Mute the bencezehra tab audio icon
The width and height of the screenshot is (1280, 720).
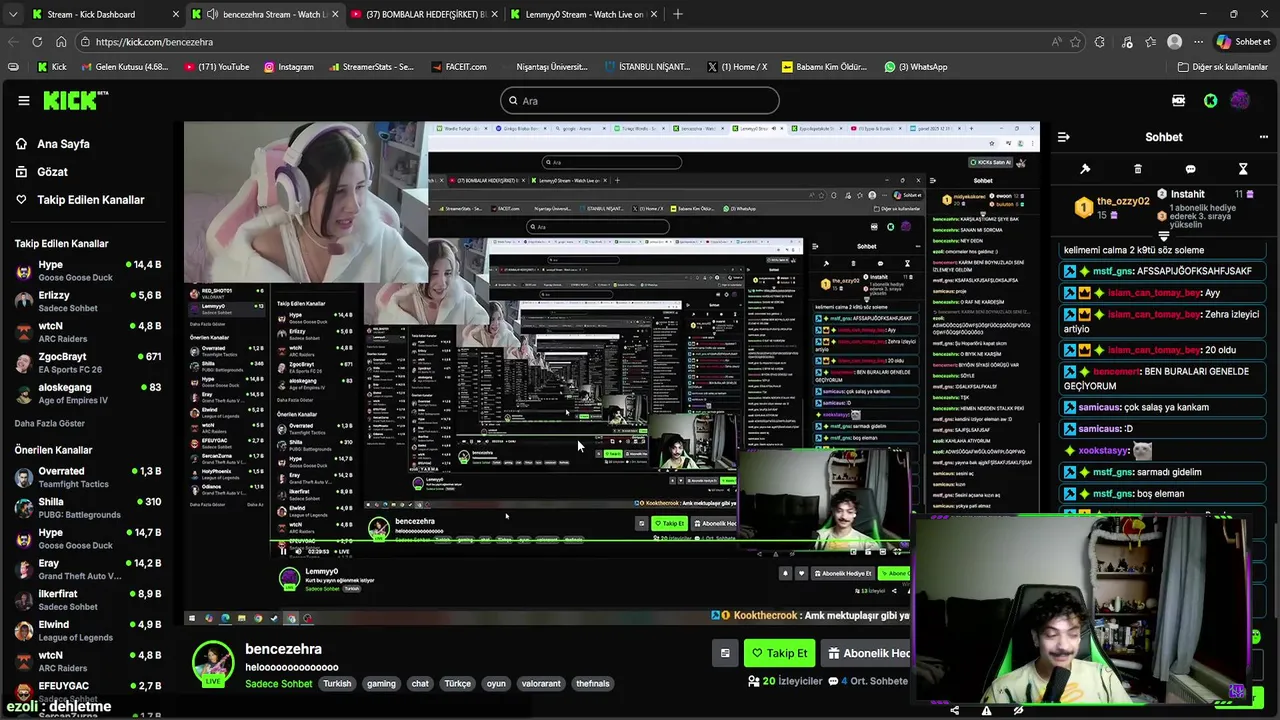click(x=212, y=14)
